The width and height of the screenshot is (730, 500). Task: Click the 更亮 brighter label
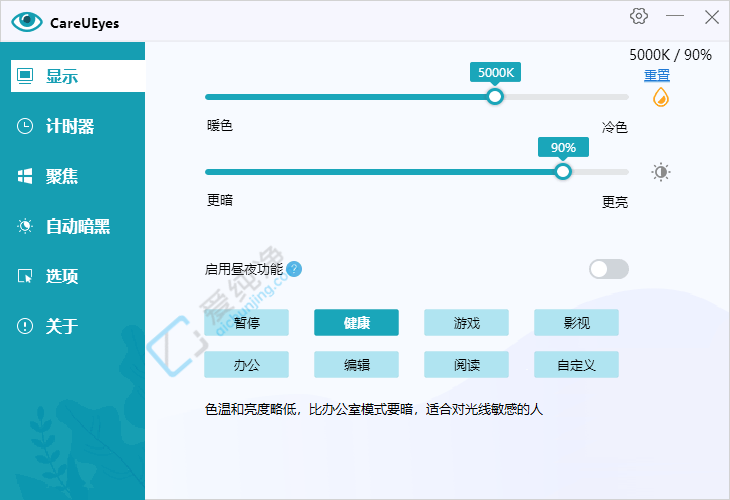615,202
